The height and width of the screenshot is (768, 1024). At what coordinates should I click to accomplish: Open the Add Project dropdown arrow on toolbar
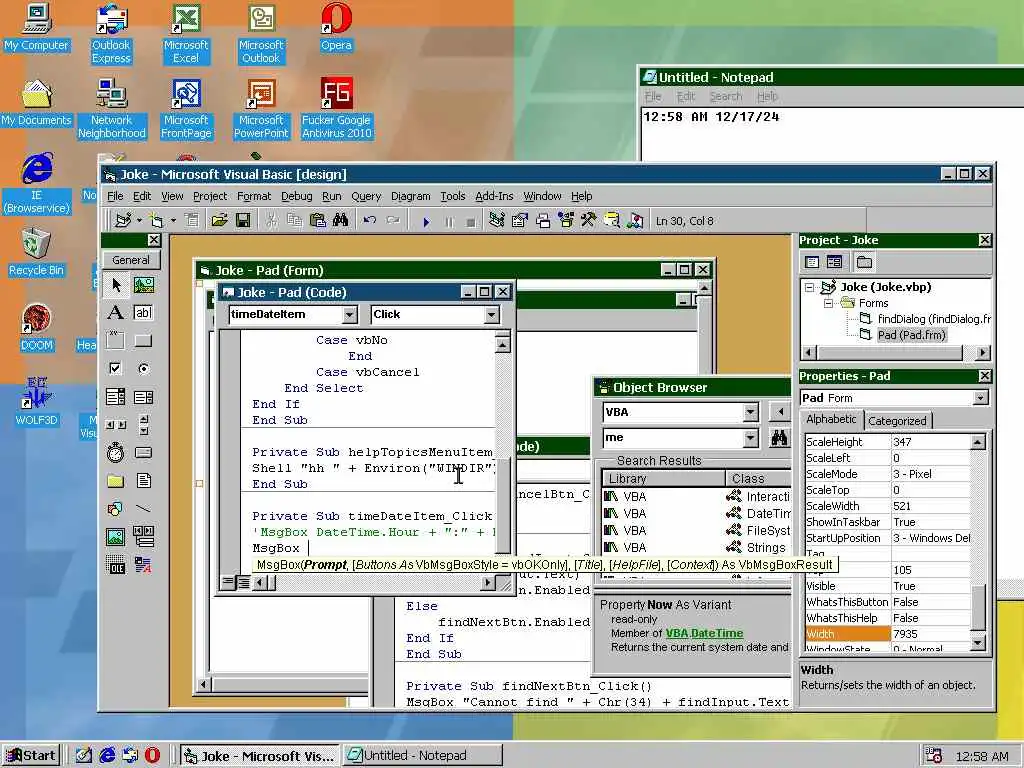[139, 221]
